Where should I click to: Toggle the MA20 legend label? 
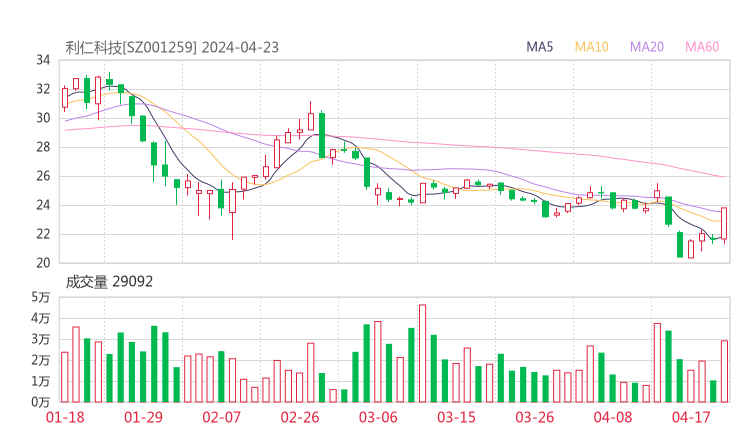pyautogui.click(x=647, y=47)
